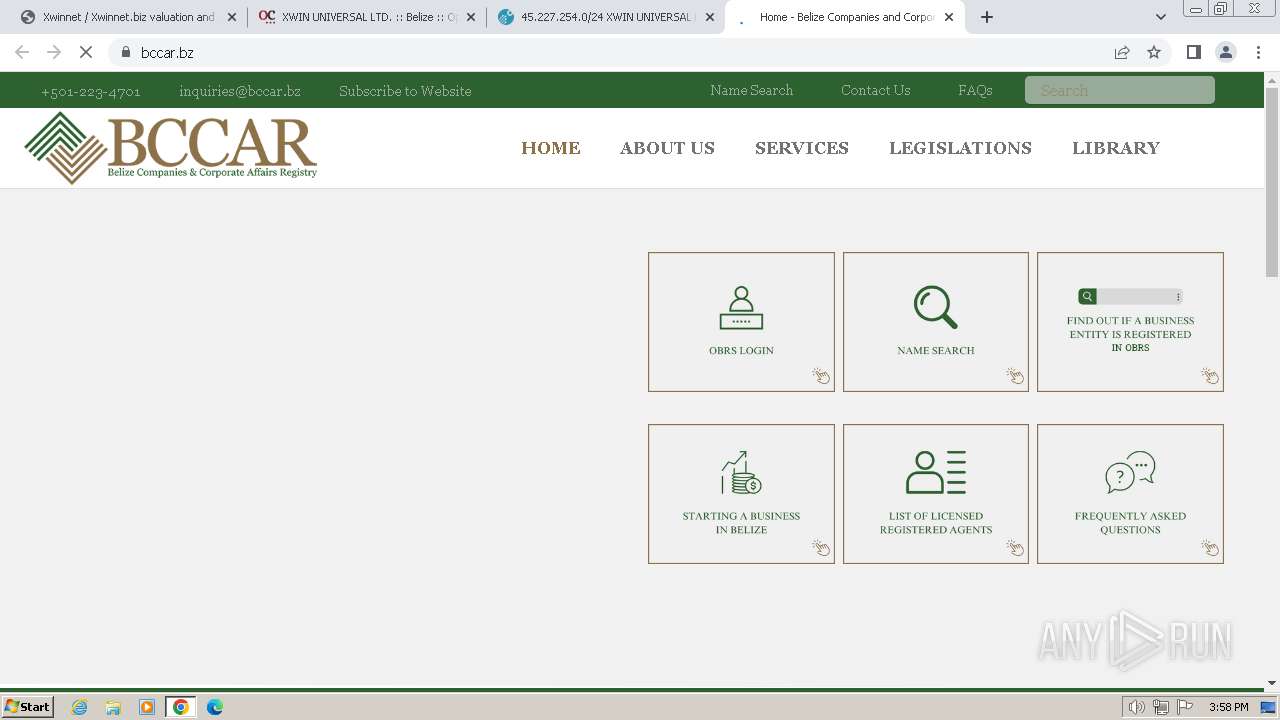Open the volume control in system tray
Image resolution: width=1280 pixels, height=720 pixels.
pyautogui.click(x=1136, y=707)
